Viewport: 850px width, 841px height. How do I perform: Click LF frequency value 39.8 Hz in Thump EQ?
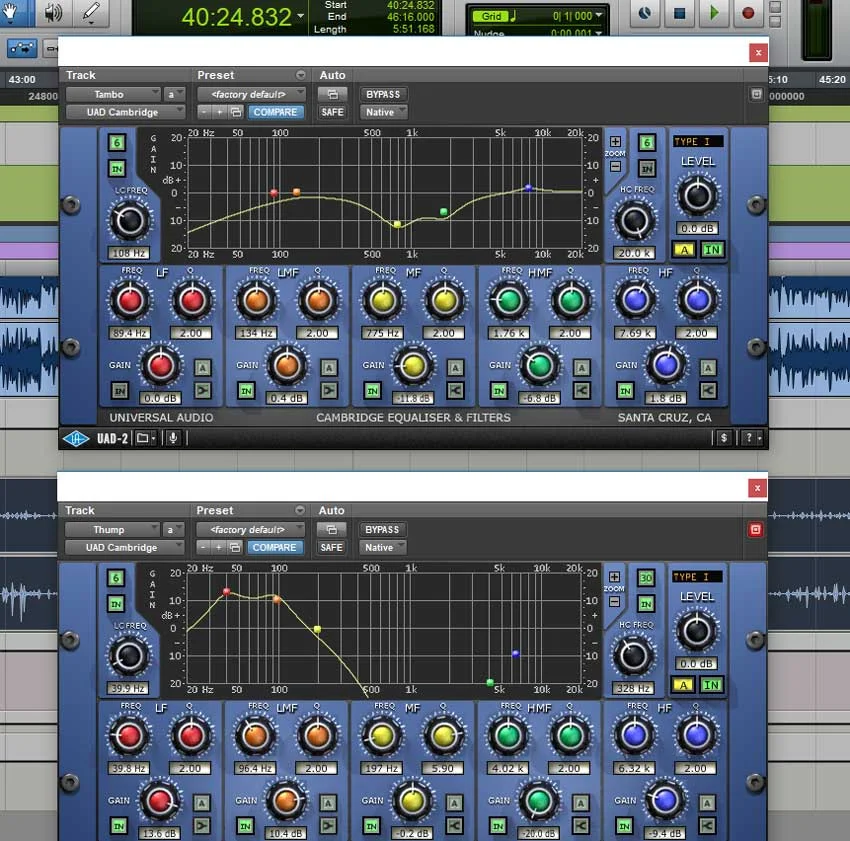[129, 769]
